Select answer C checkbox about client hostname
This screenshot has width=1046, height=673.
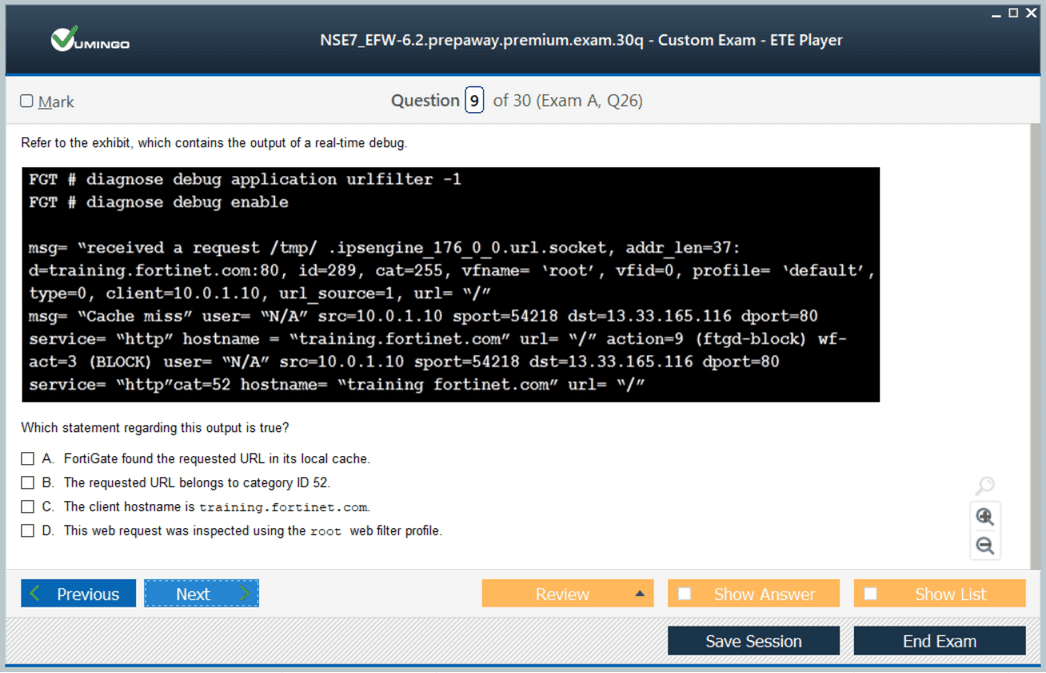(27, 507)
